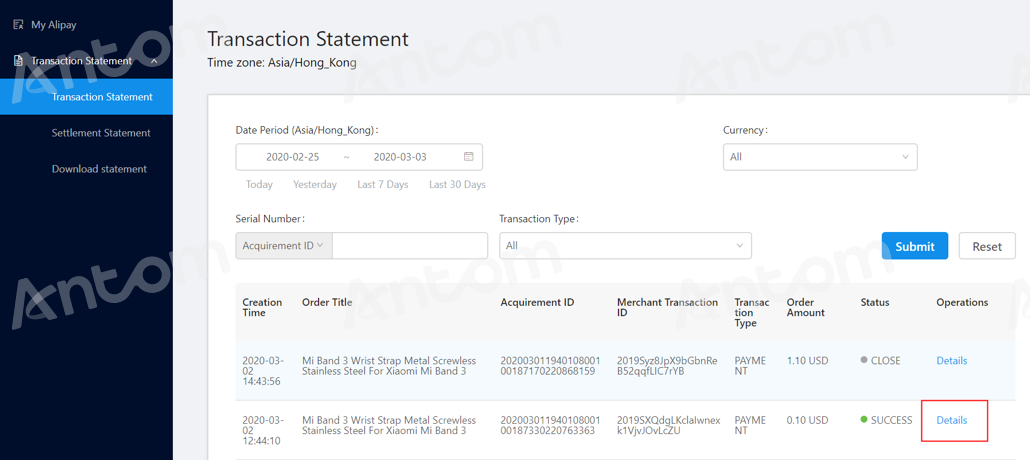Click the 0.10 USD order amount
The height and width of the screenshot is (460, 1030).
tap(807, 420)
